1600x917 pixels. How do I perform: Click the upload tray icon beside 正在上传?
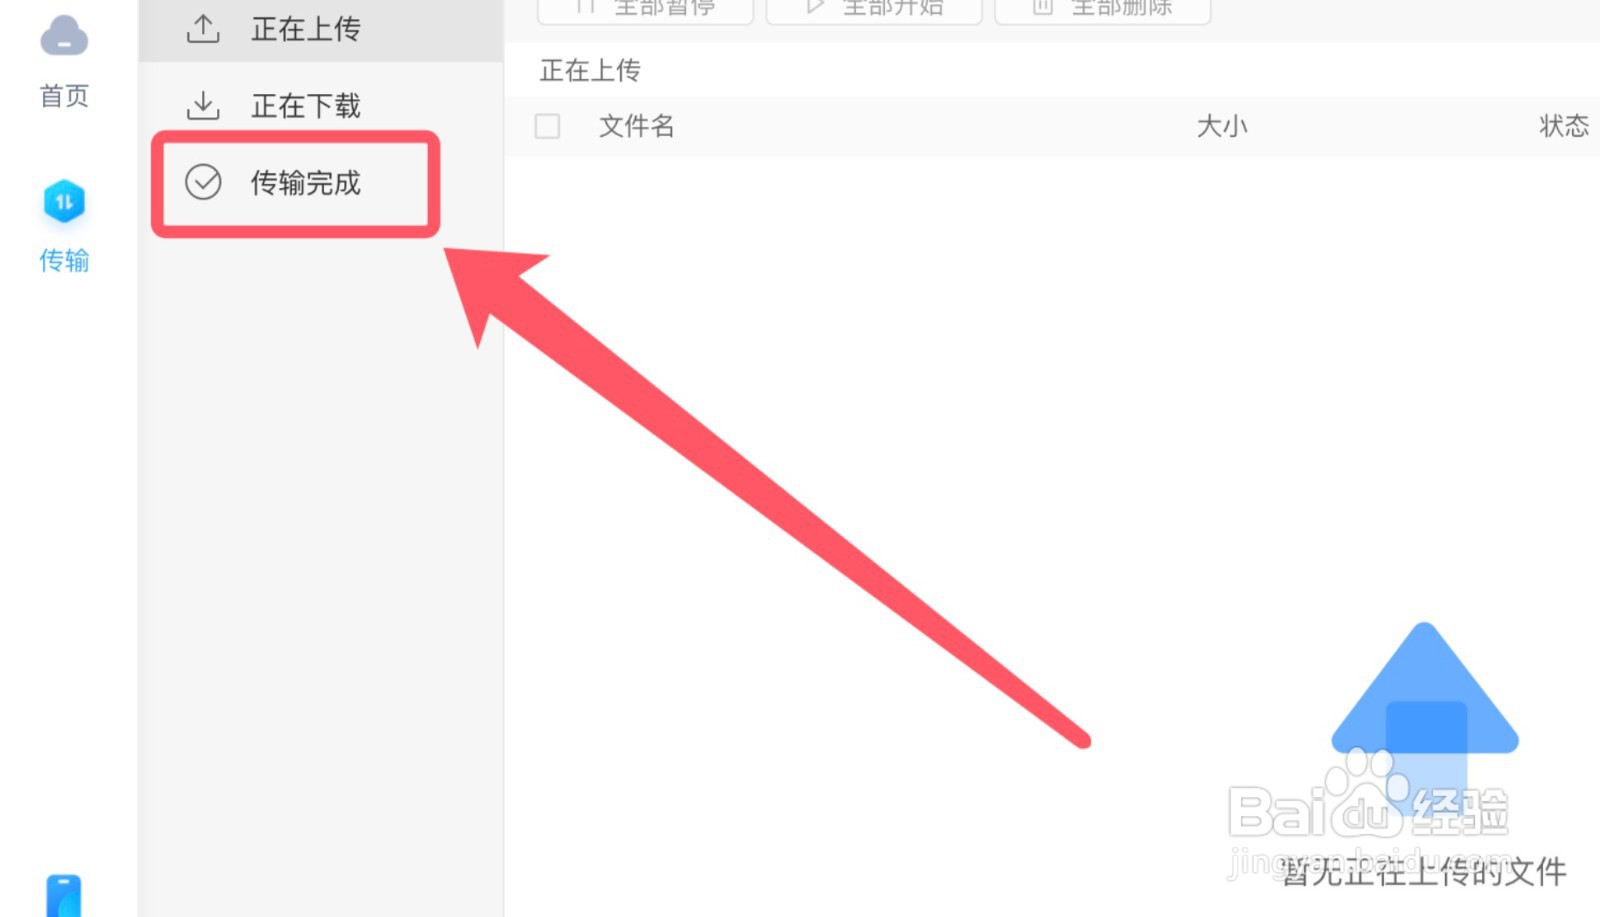click(203, 29)
